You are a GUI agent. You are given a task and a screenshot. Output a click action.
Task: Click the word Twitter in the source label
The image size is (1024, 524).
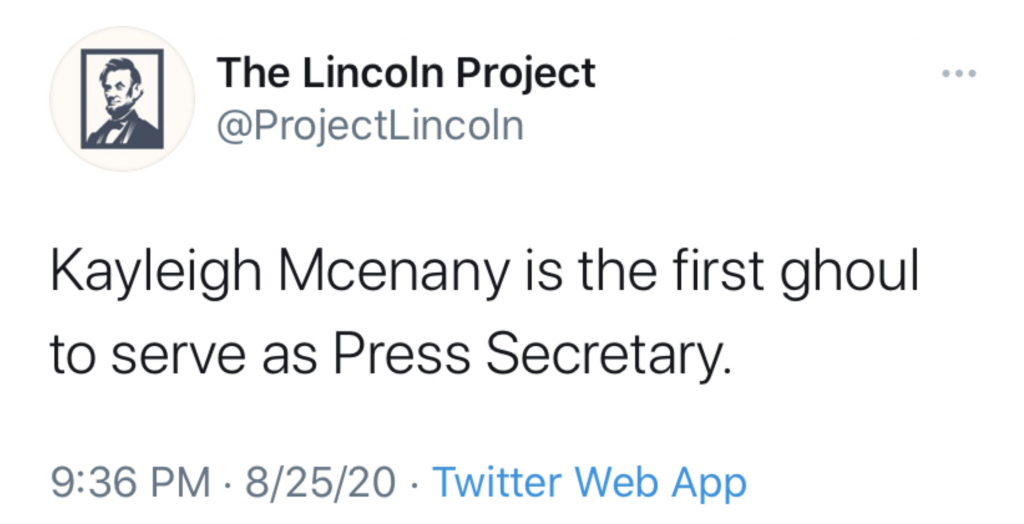pyautogui.click(x=497, y=482)
